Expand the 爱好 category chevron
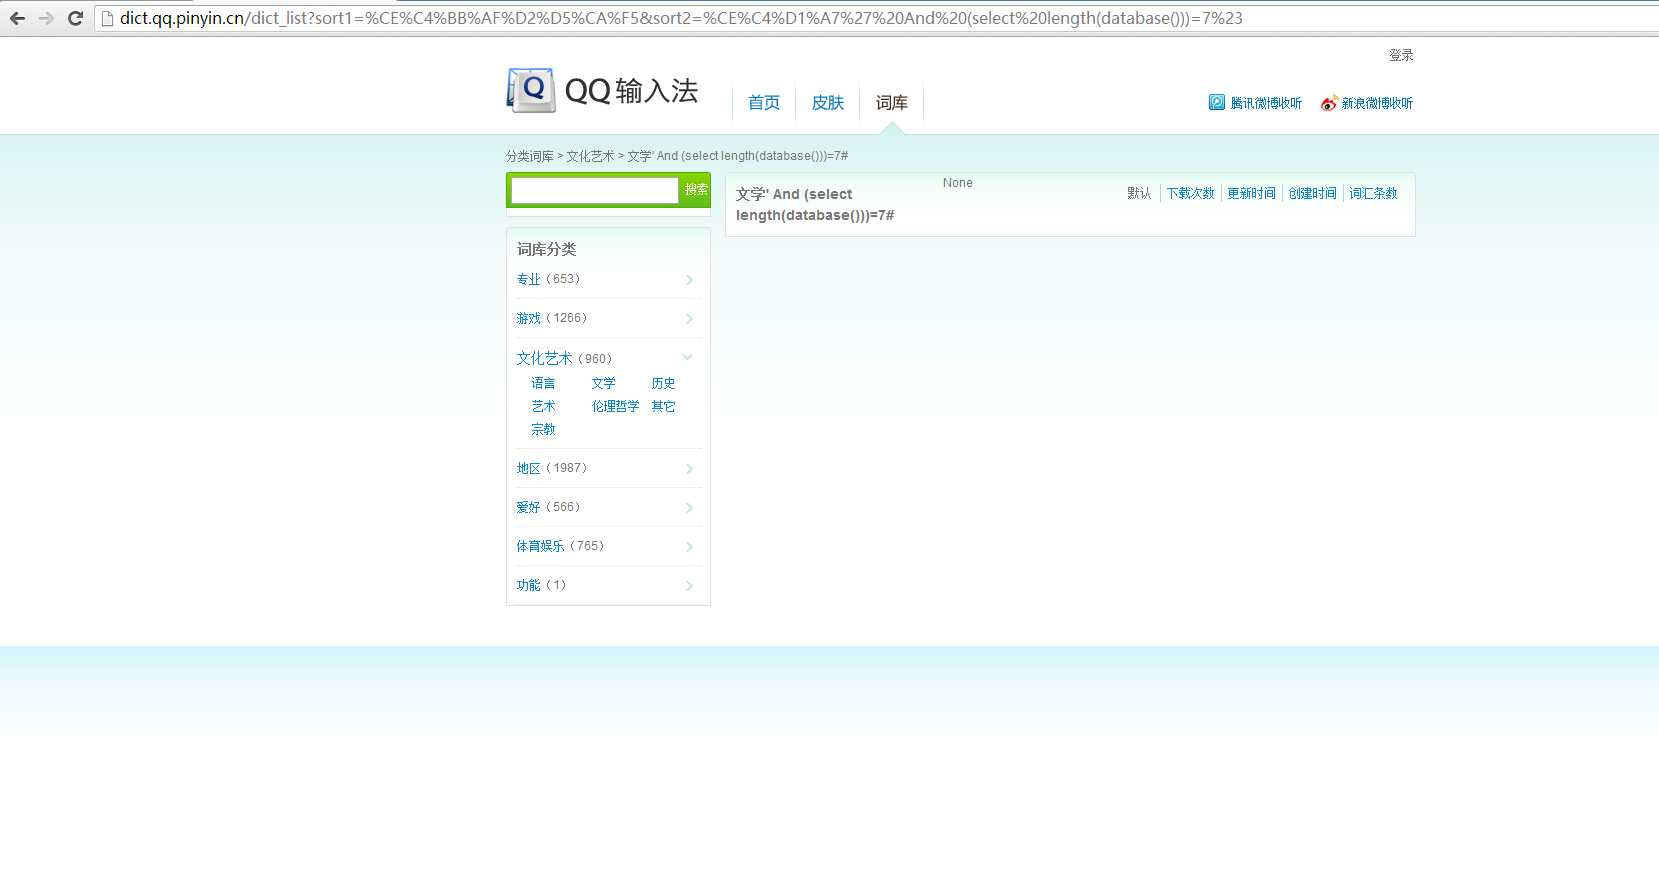The image size is (1659, 889). tap(689, 508)
